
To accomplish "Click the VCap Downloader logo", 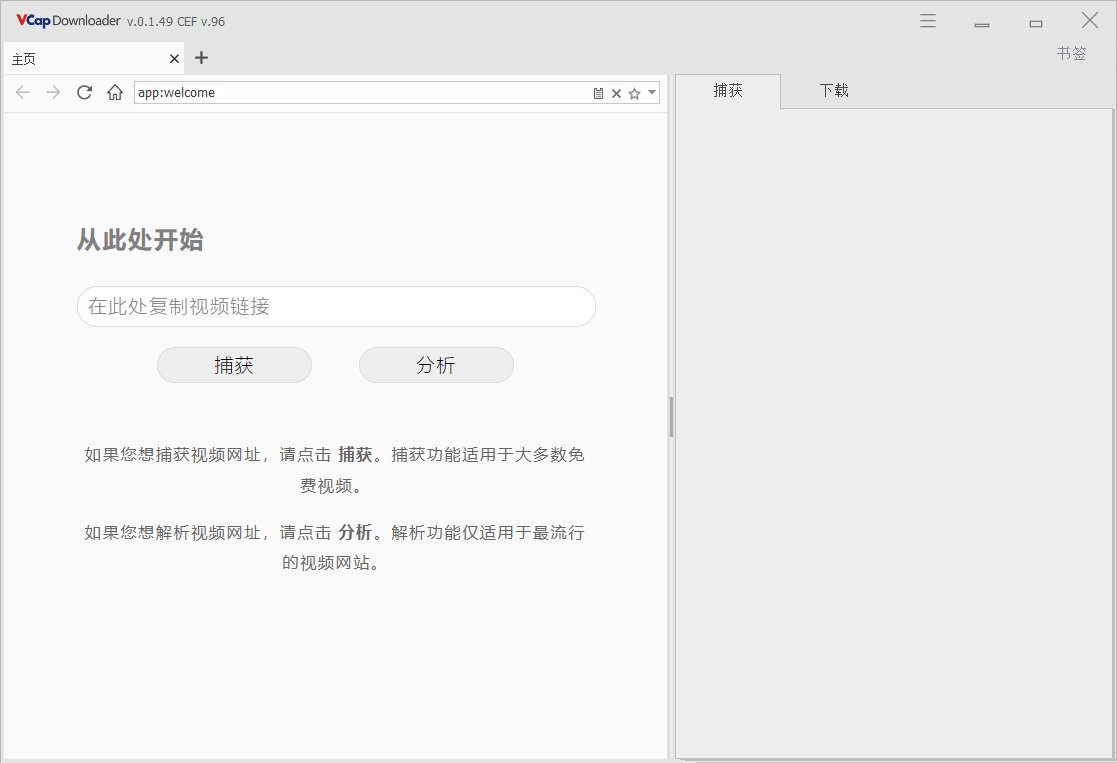I will point(68,21).
